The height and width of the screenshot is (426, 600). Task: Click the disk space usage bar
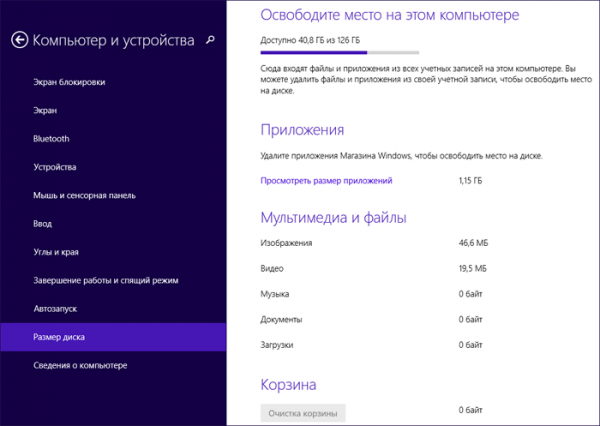(x=339, y=50)
